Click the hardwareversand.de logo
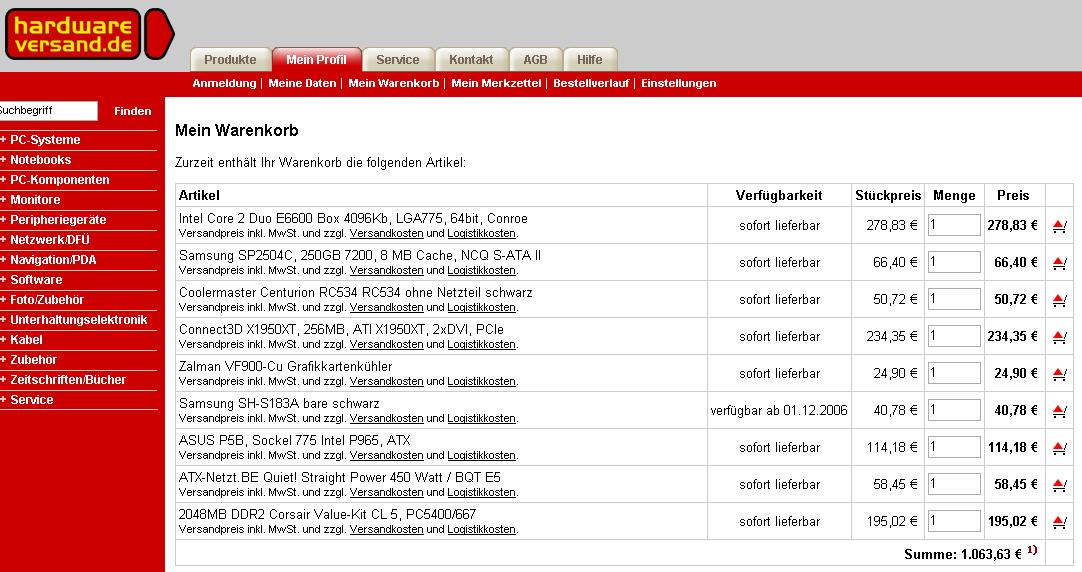The height and width of the screenshot is (572, 1082). 88,34
